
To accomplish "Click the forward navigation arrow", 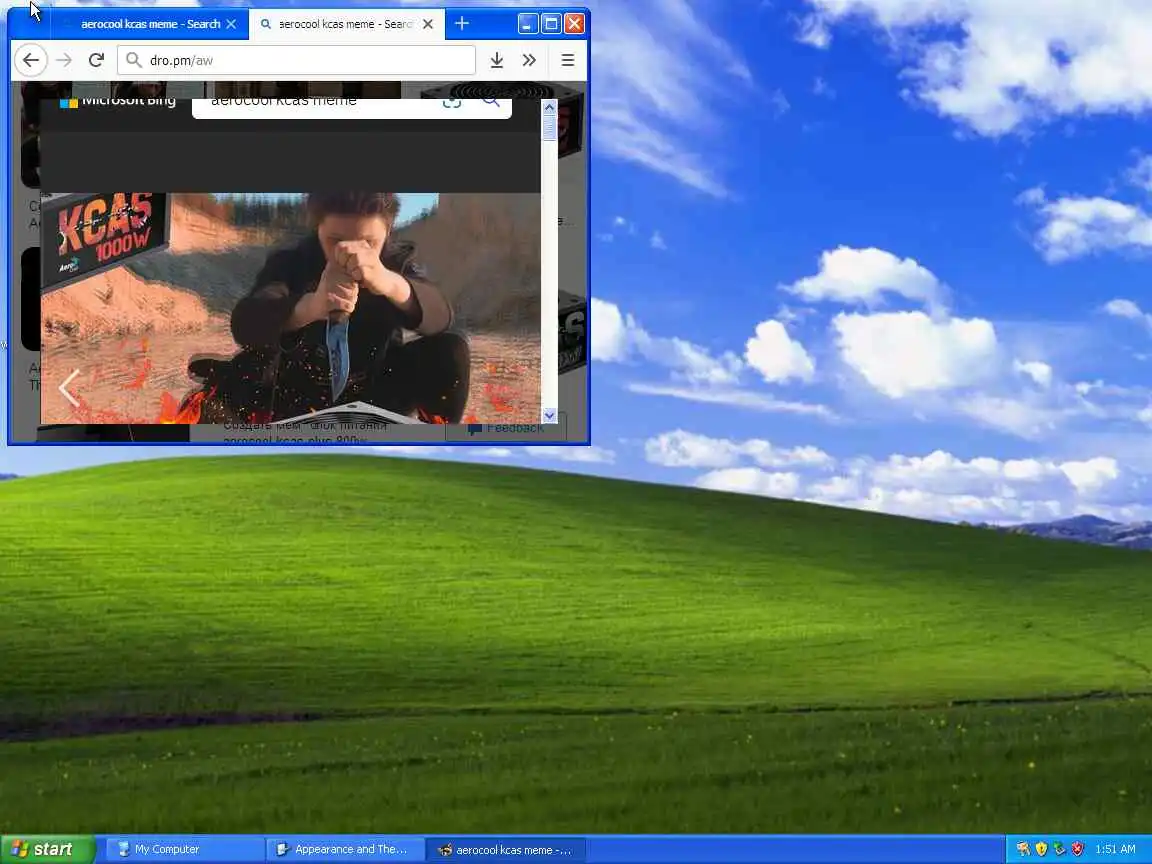I will [65, 60].
